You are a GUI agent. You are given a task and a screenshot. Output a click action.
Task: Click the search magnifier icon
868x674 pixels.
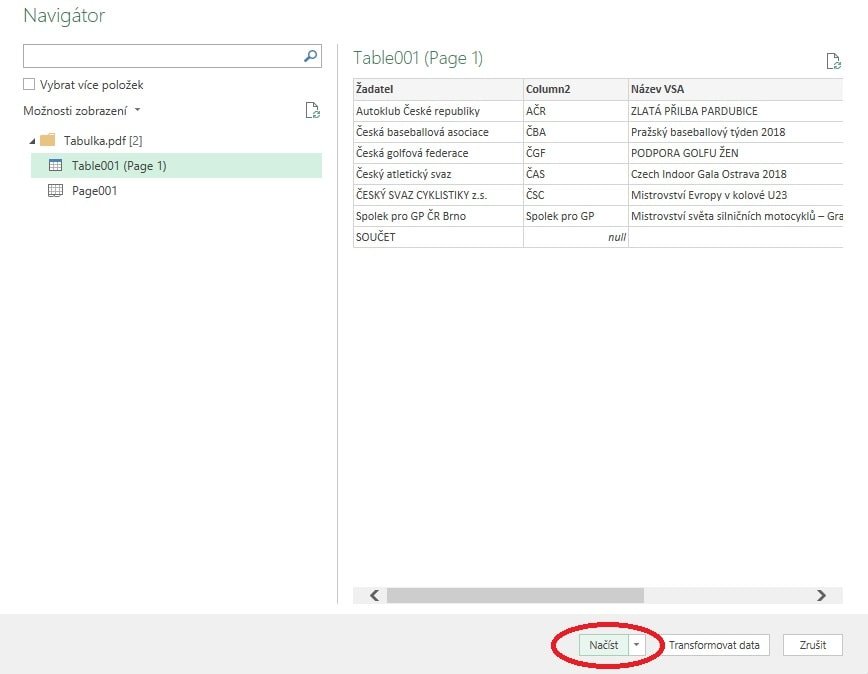[311, 56]
